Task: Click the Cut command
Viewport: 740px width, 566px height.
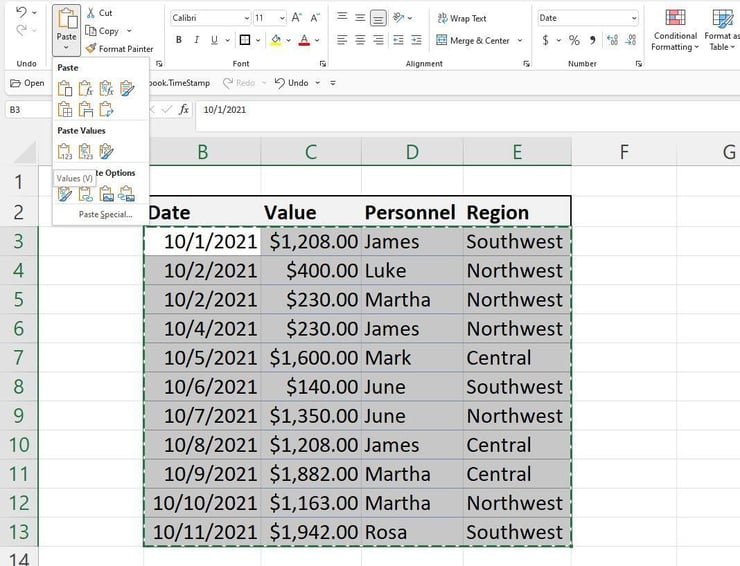Action: (x=100, y=13)
